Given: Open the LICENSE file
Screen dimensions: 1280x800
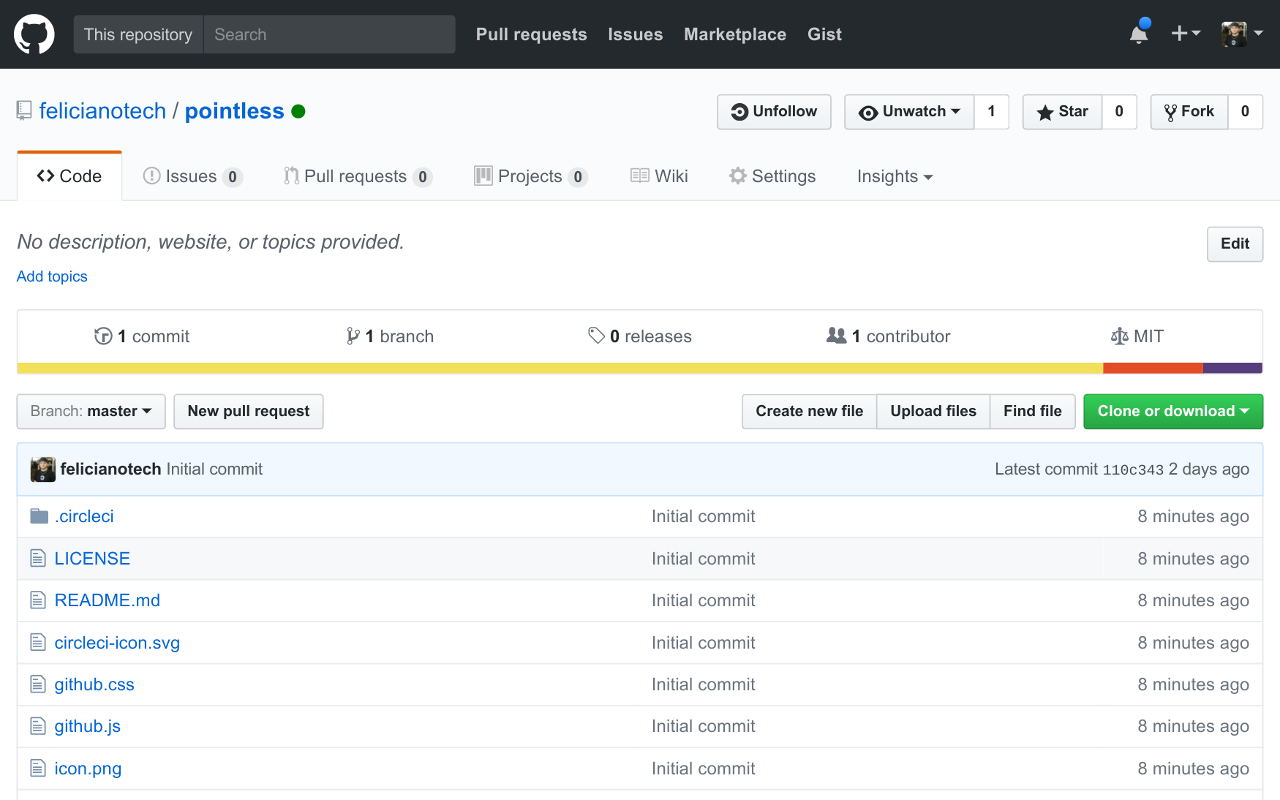Looking at the screenshot, I should [x=92, y=558].
